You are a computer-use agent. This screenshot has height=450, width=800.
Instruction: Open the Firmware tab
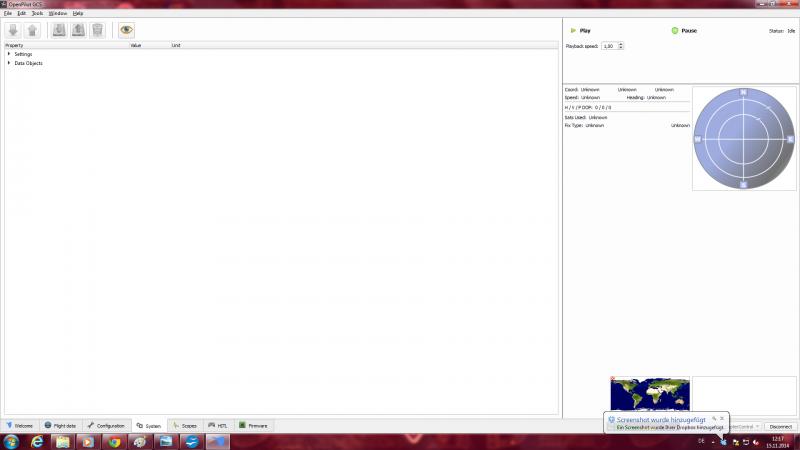(254, 426)
